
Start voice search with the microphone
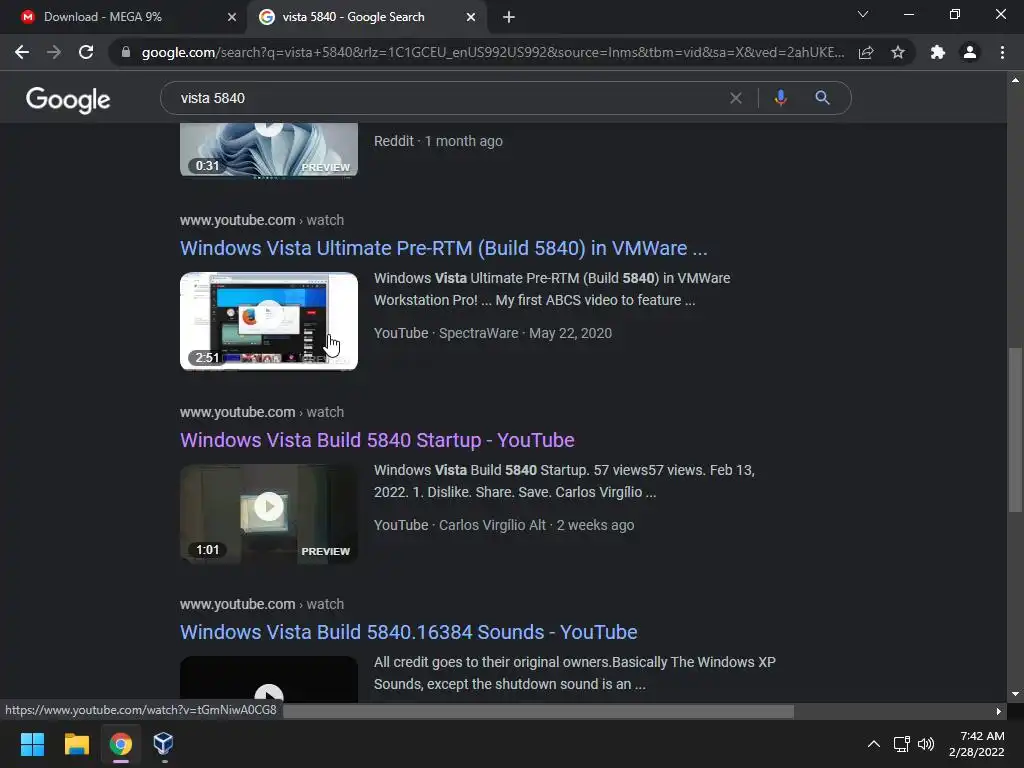[x=780, y=98]
